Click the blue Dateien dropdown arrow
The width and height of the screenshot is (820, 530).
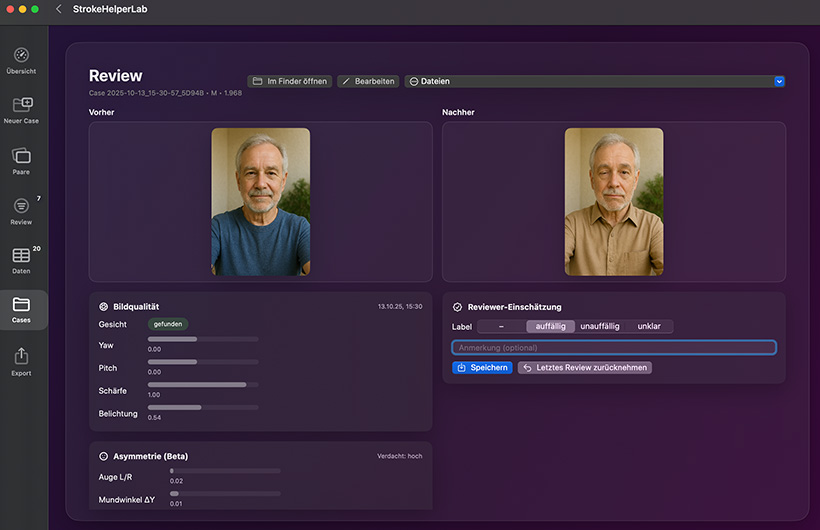pos(779,81)
